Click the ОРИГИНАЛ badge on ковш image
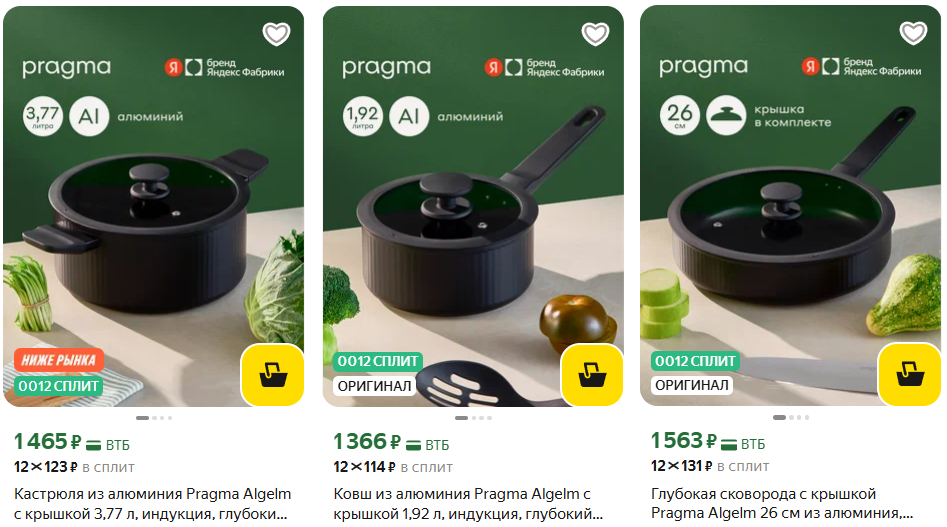Screen dimensions: 947x527 point(374,386)
